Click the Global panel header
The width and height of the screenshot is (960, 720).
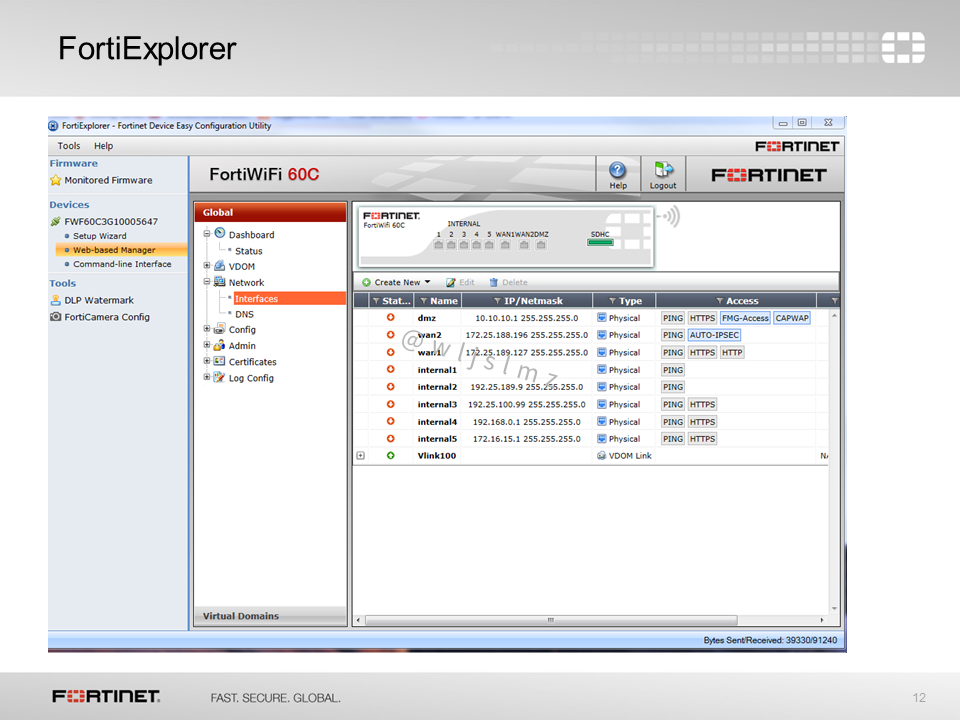[x=270, y=212]
